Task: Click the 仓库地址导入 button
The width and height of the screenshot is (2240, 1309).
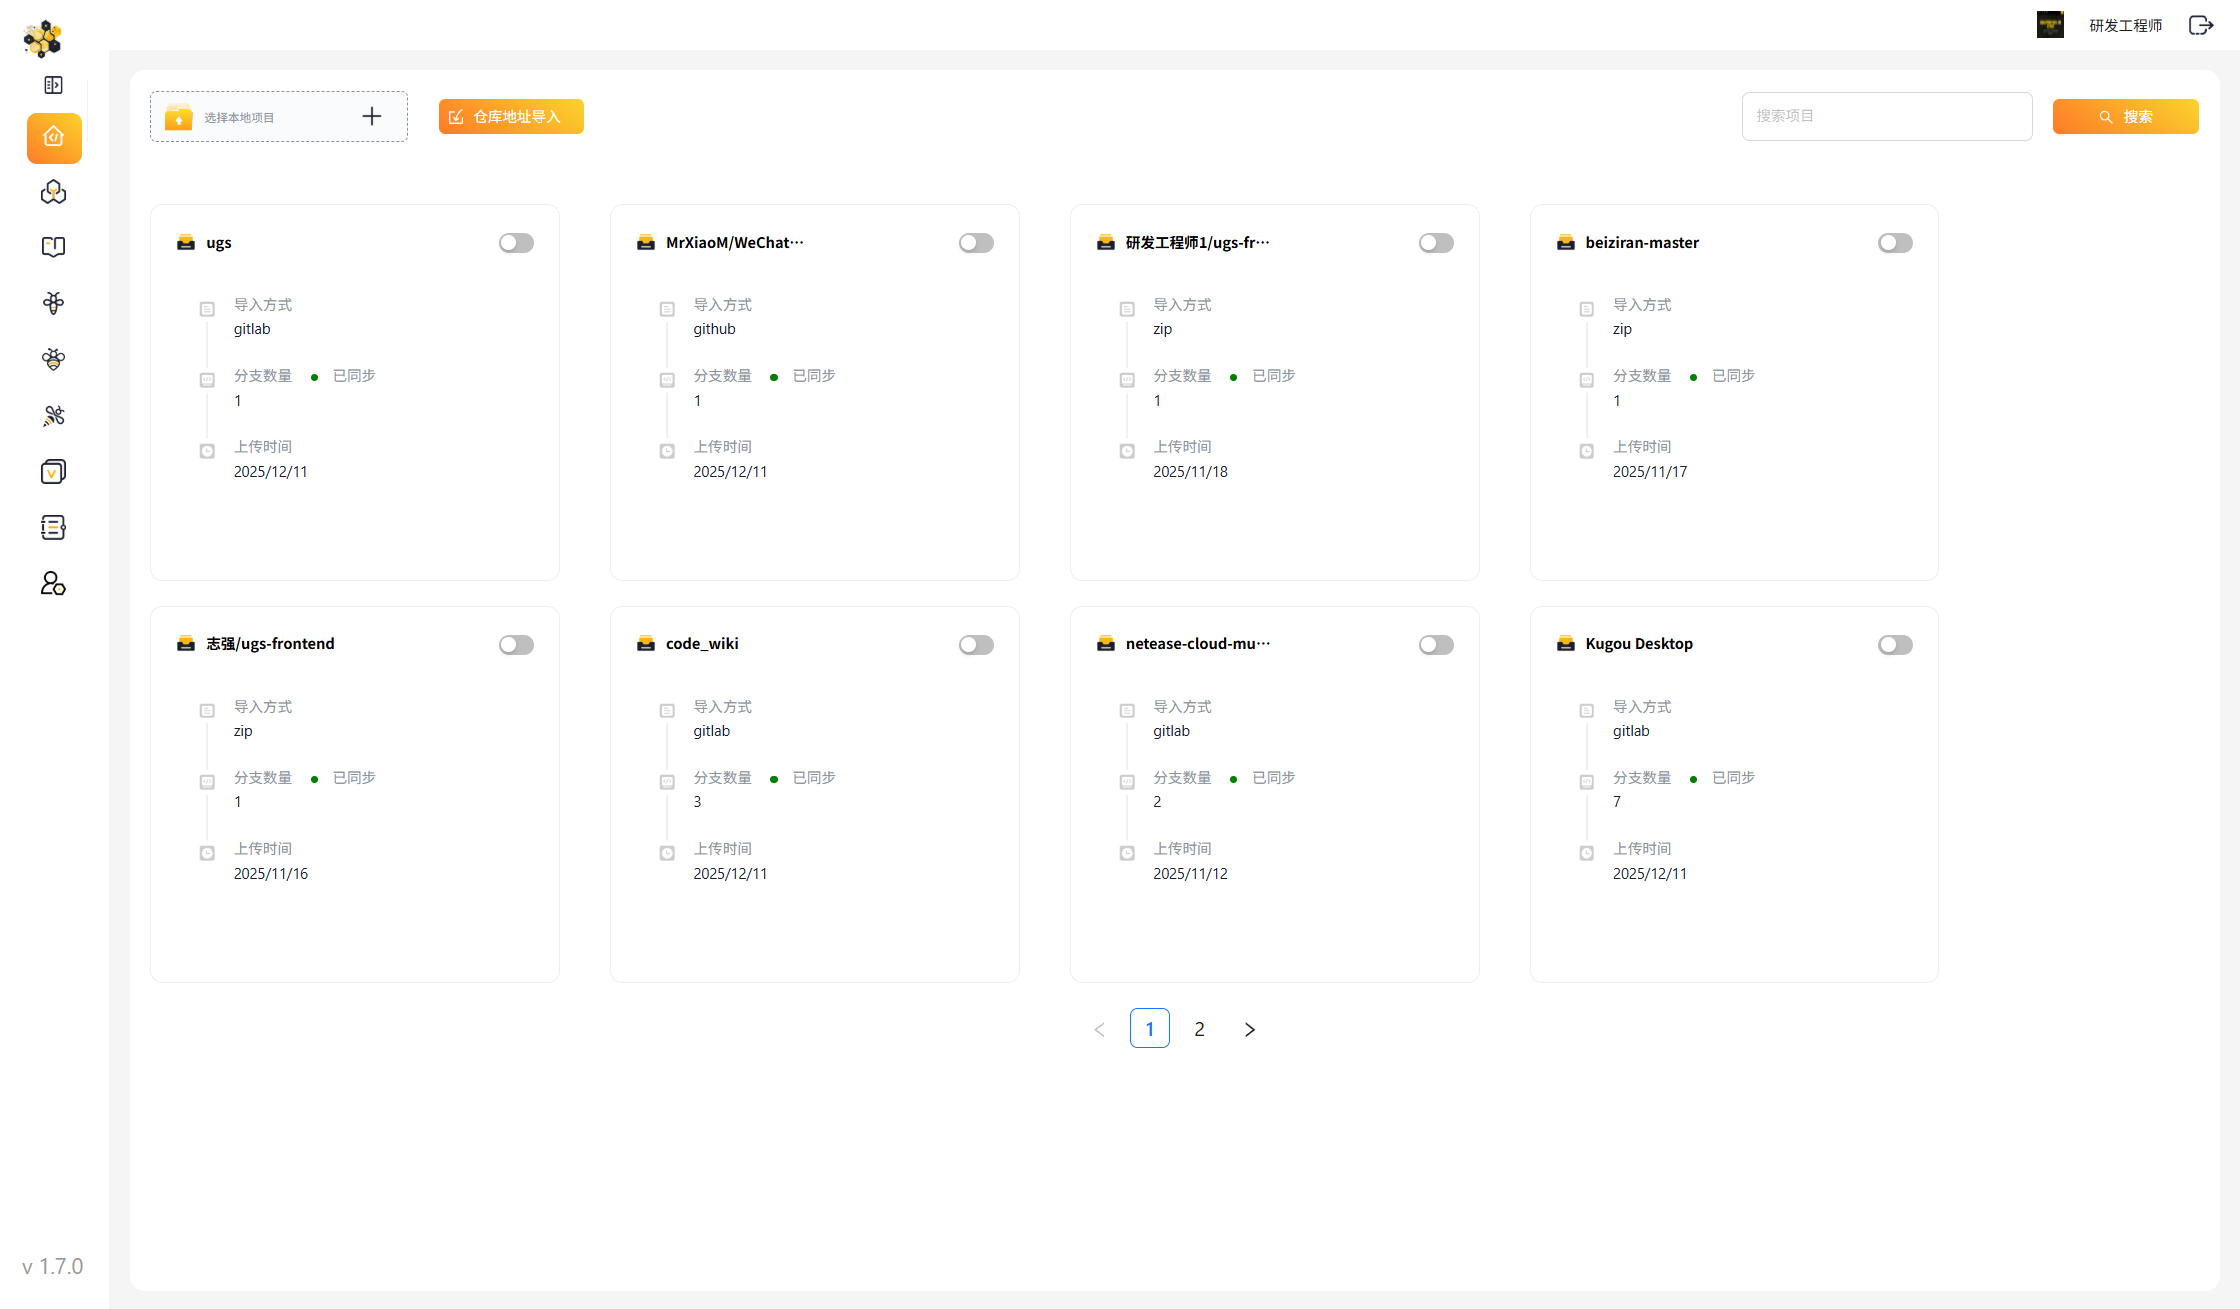Action: pyautogui.click(x=511, y=117)
